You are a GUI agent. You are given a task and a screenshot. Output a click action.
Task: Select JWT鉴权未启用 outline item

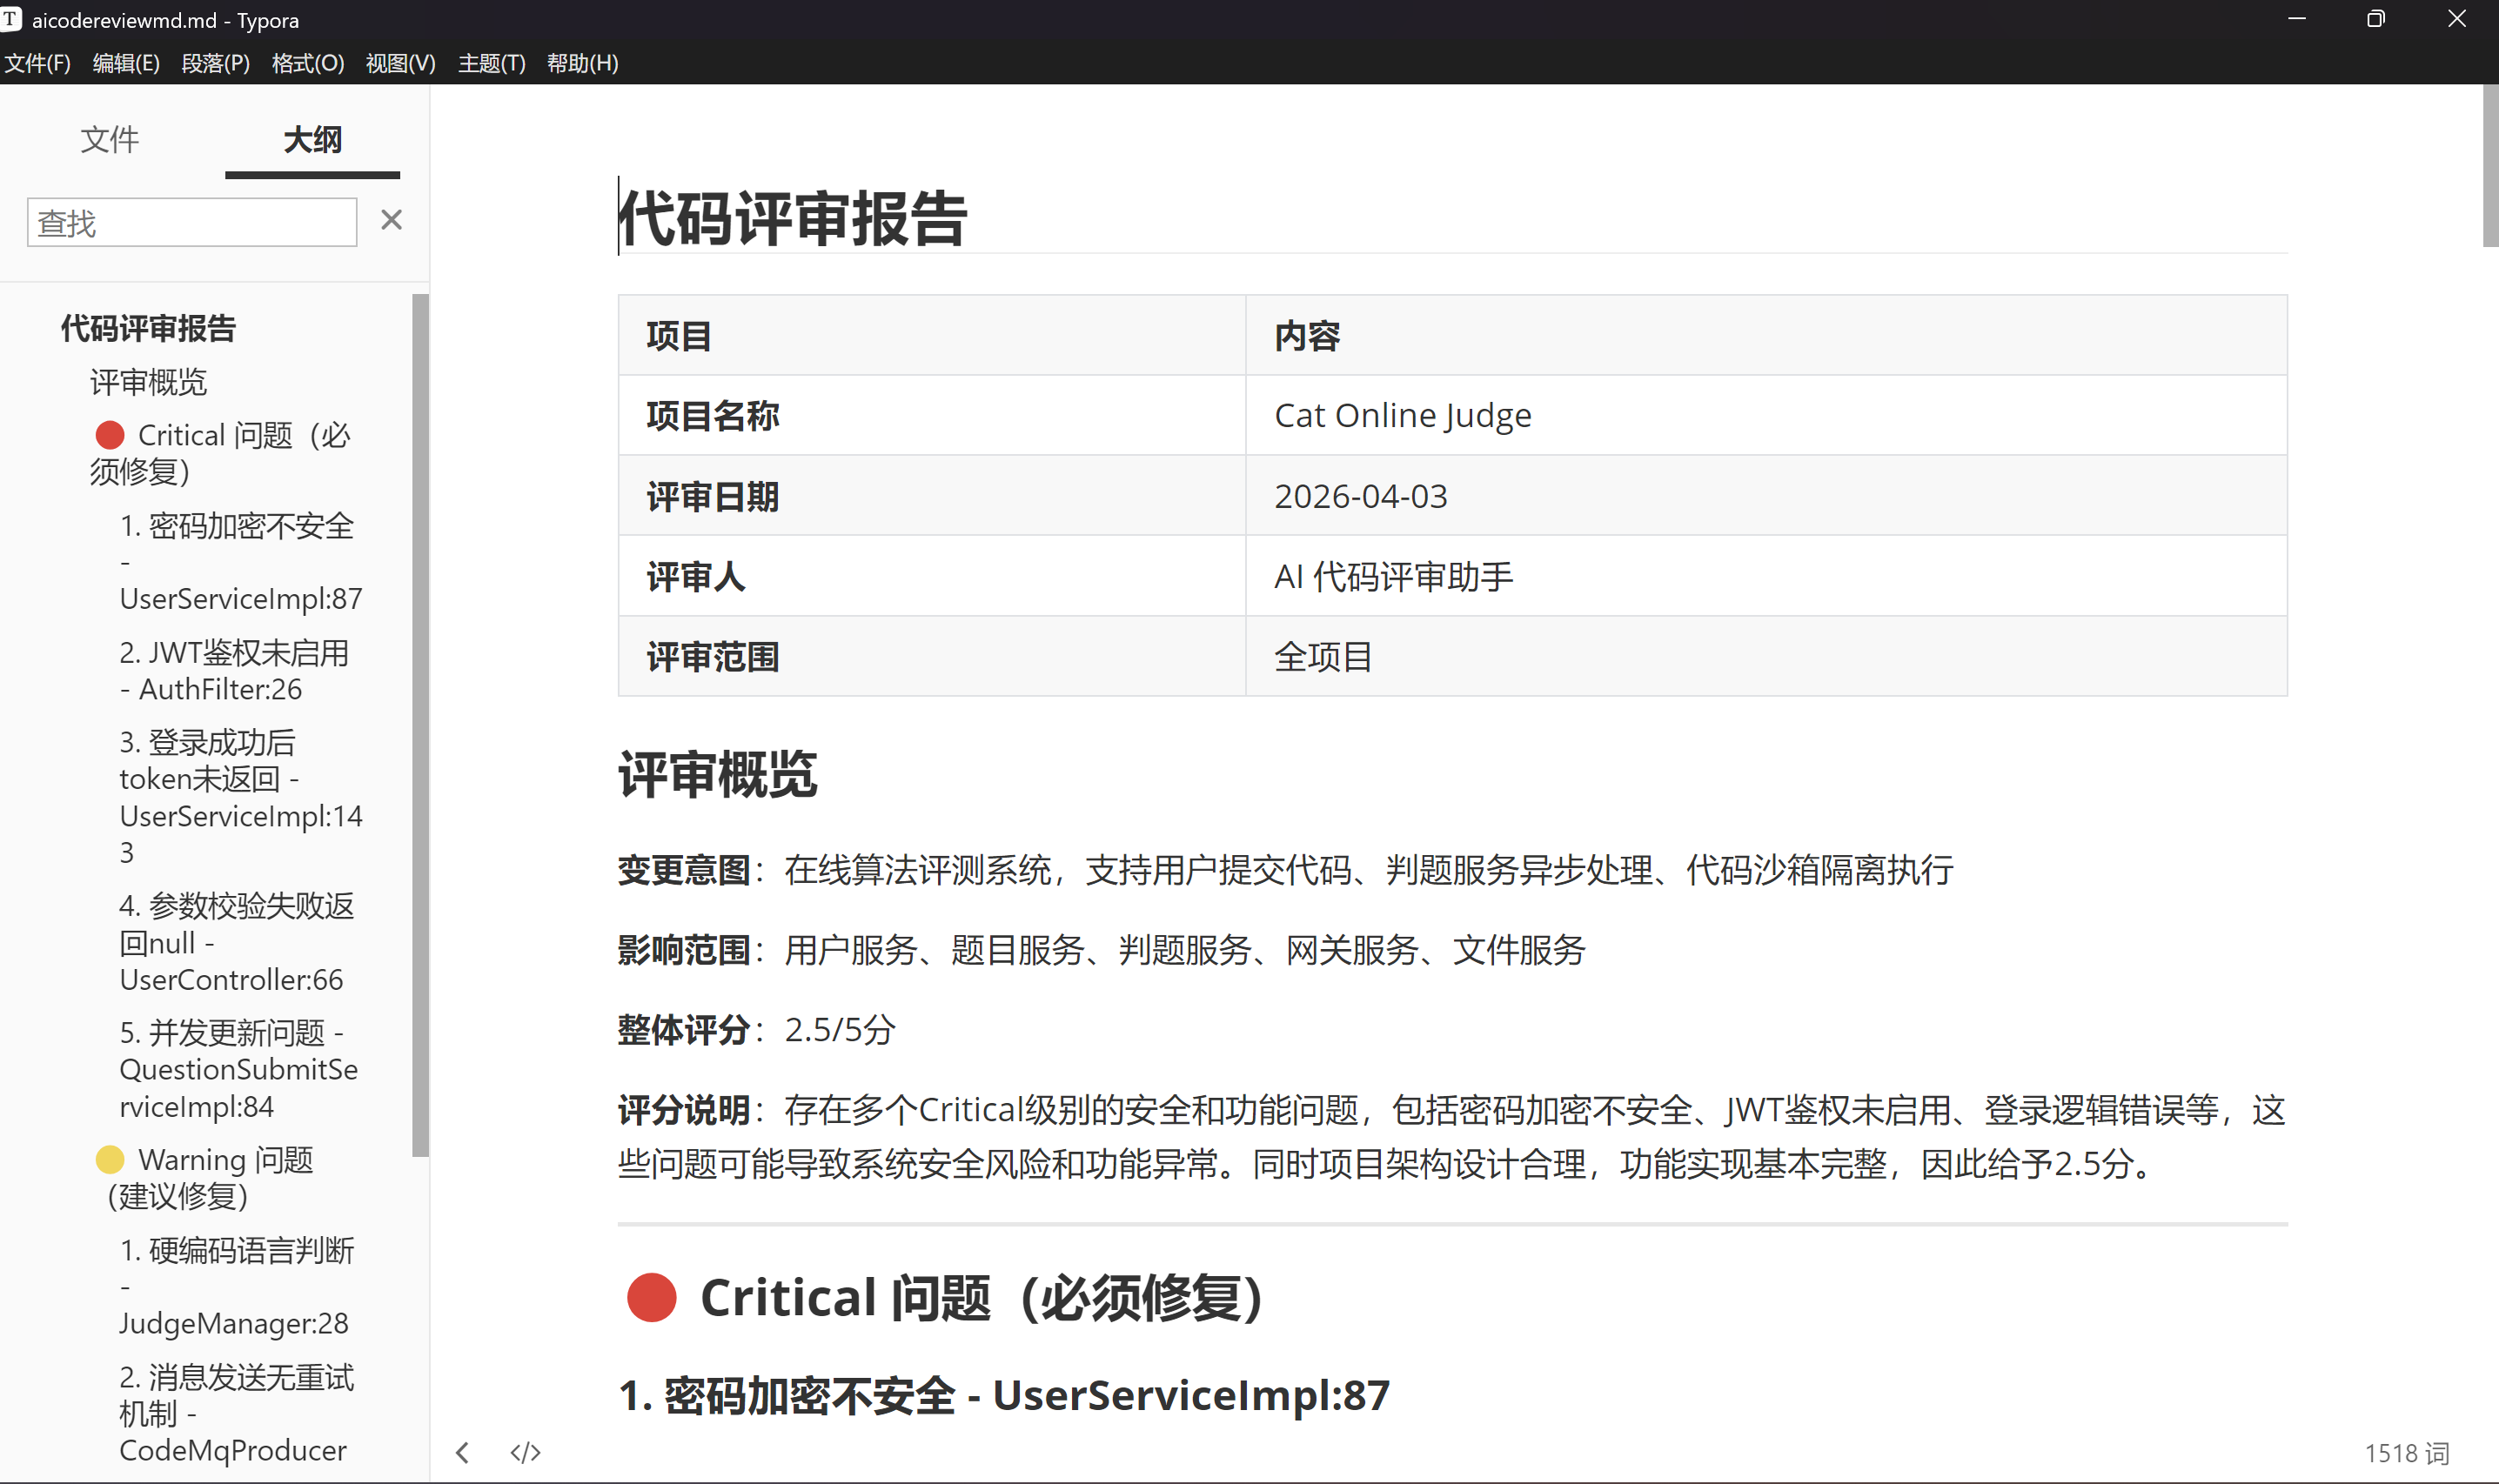point(234,671)
